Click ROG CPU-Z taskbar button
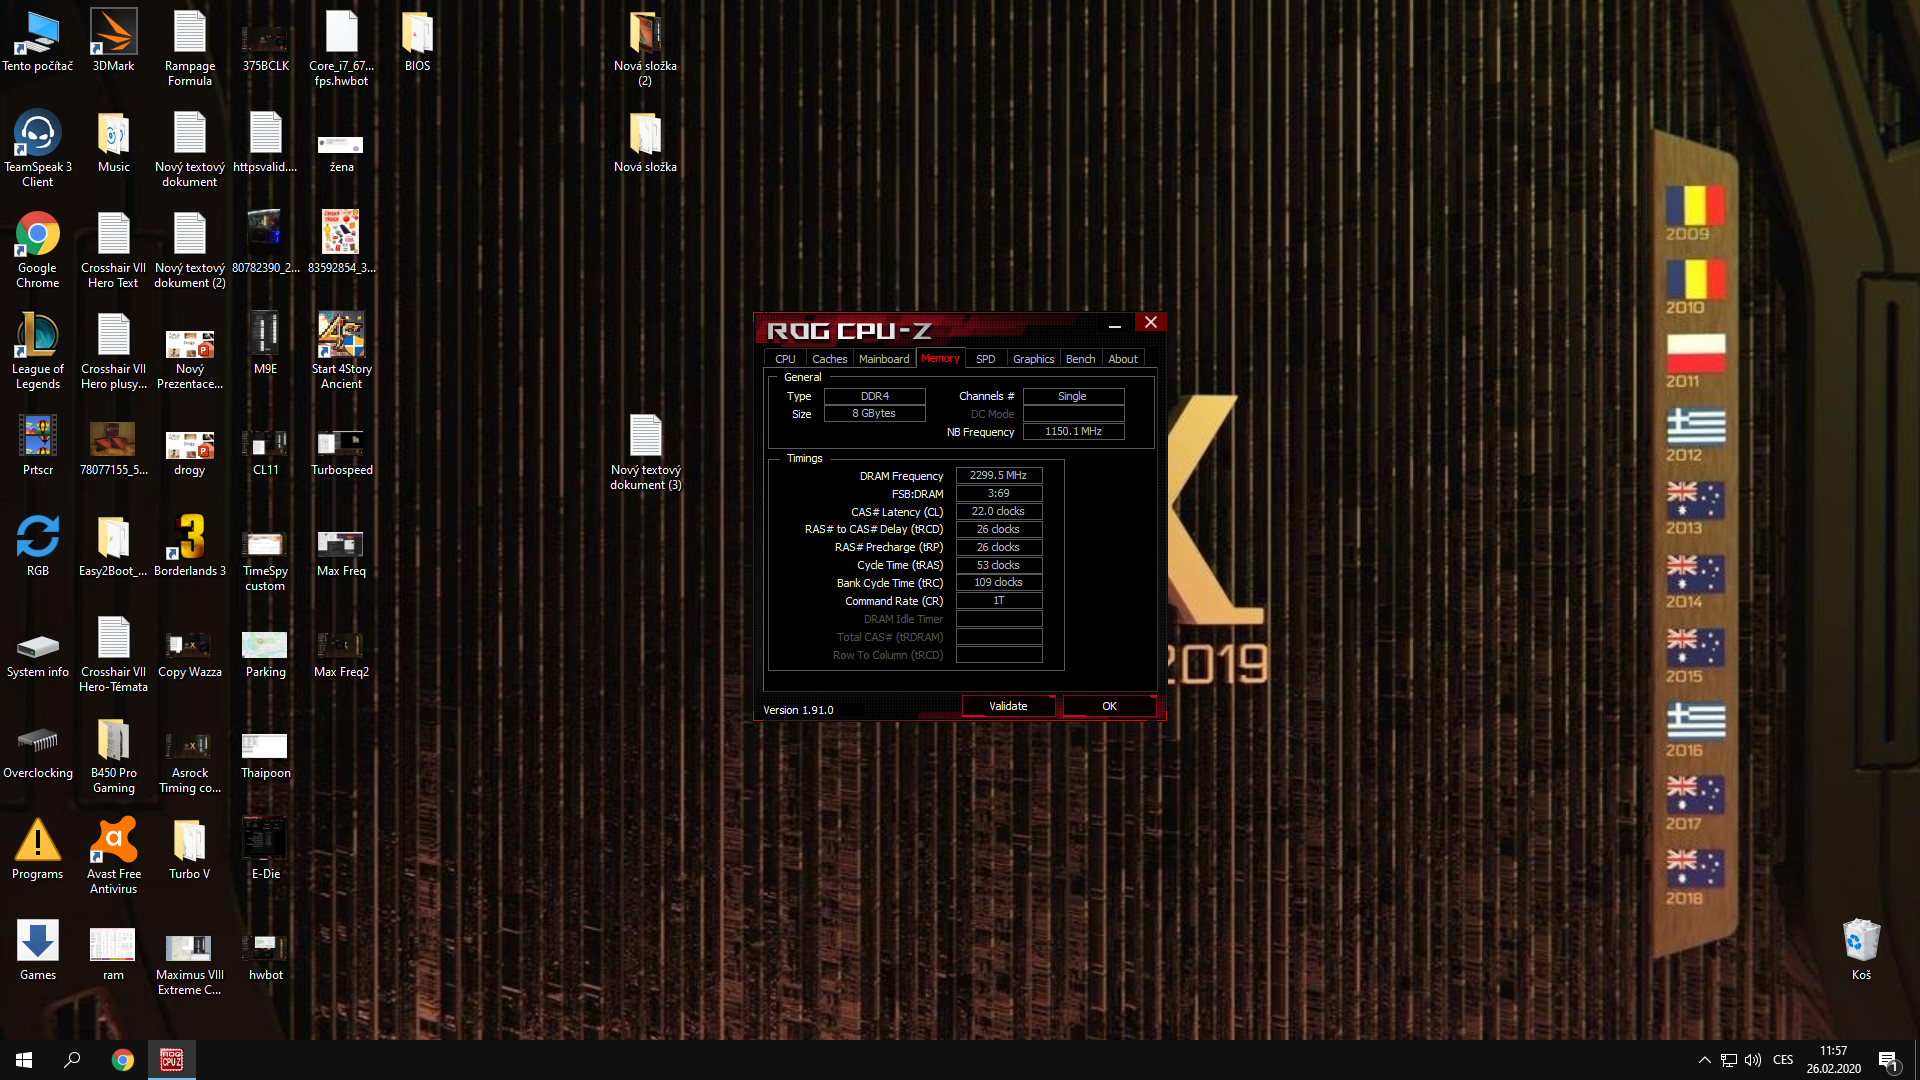 coord(172,1060)
